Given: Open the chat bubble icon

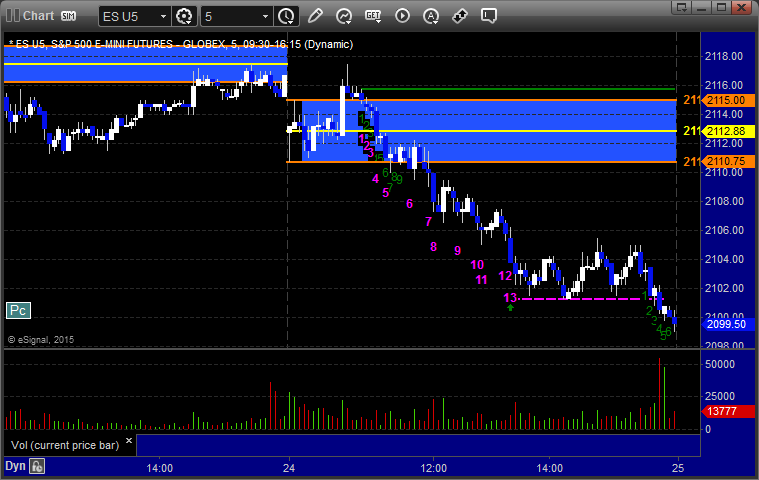Looking at the screenshot, I should click(489, 16).
